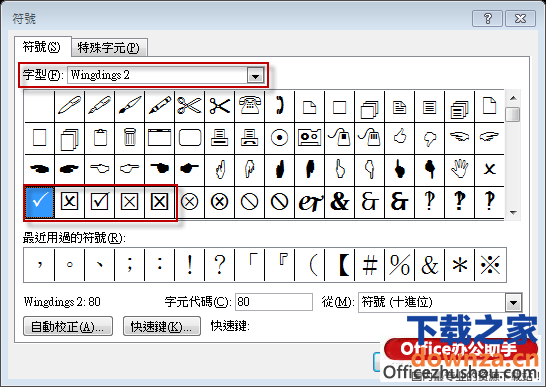This screenshot has width=546, height=387.
Task: Select the desk telephone symbol
Action: pos(249,106)
